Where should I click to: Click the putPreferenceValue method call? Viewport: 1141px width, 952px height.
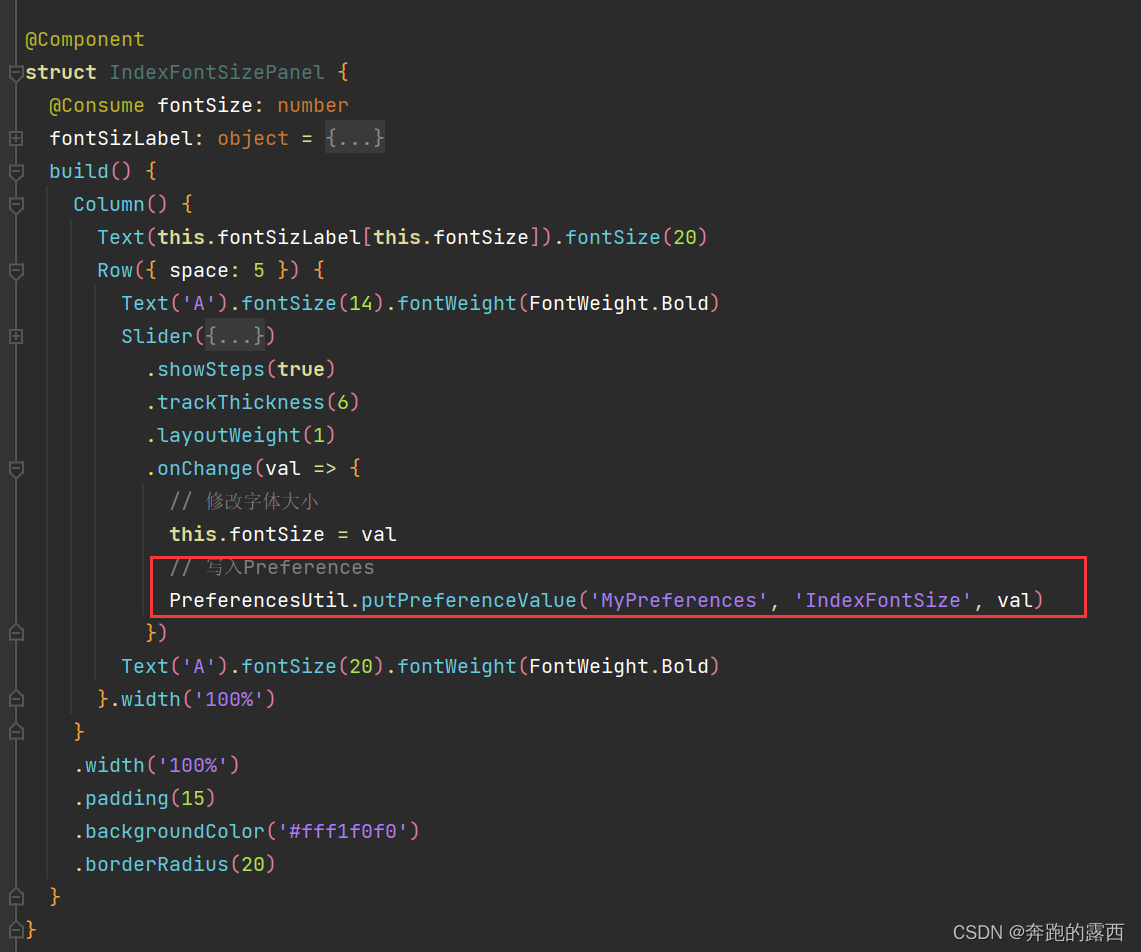(x=469, y=600)
